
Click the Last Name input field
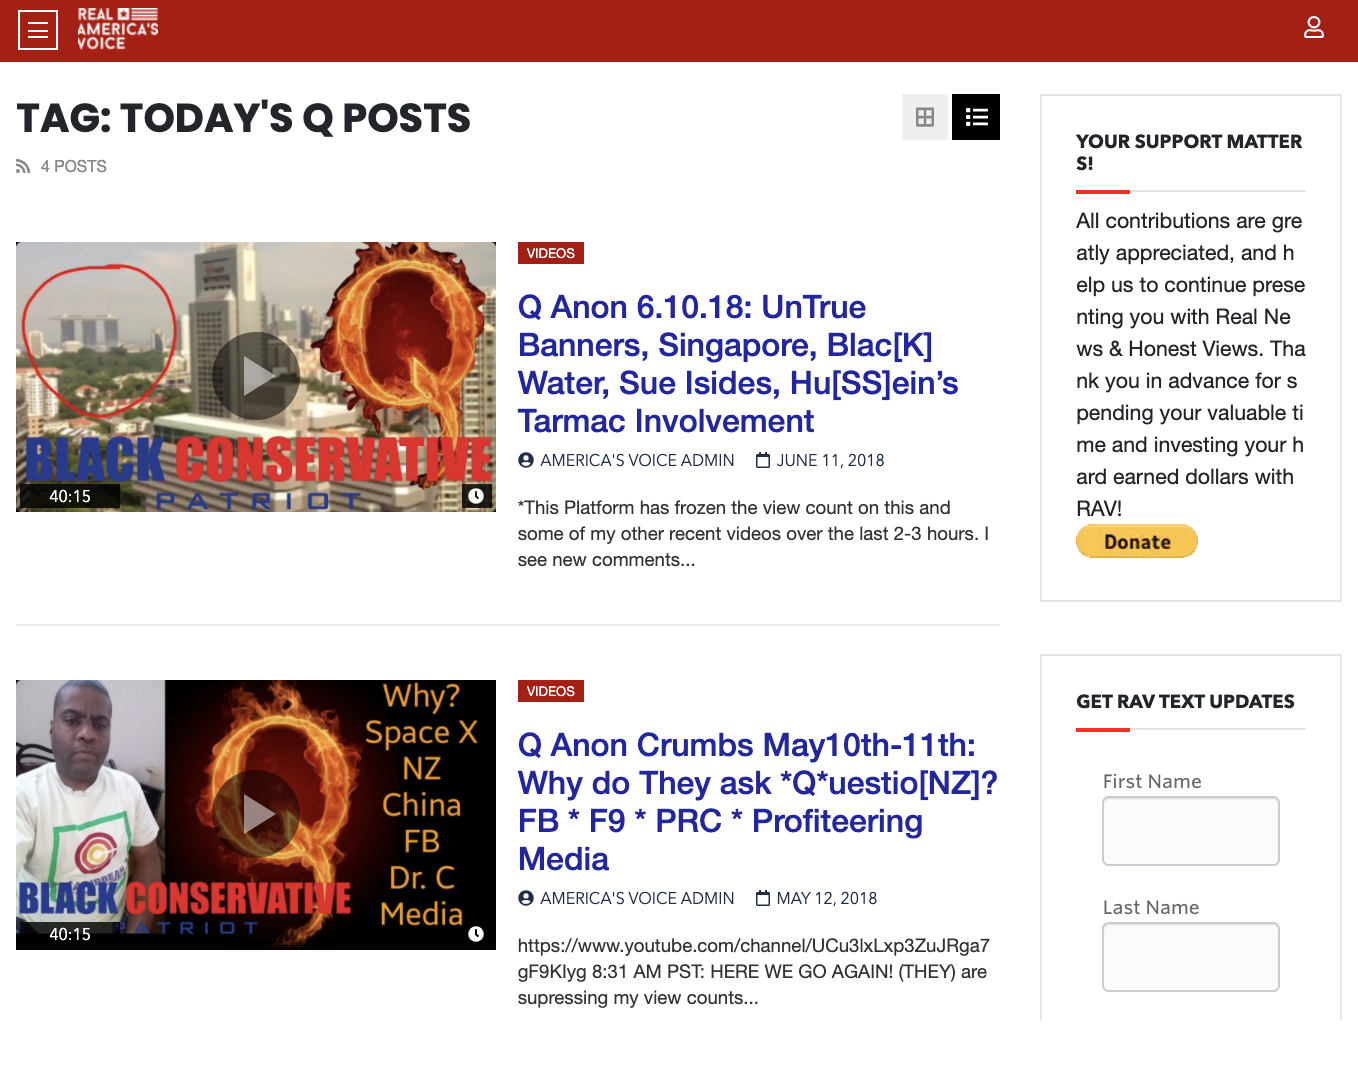click(1190, 957)
